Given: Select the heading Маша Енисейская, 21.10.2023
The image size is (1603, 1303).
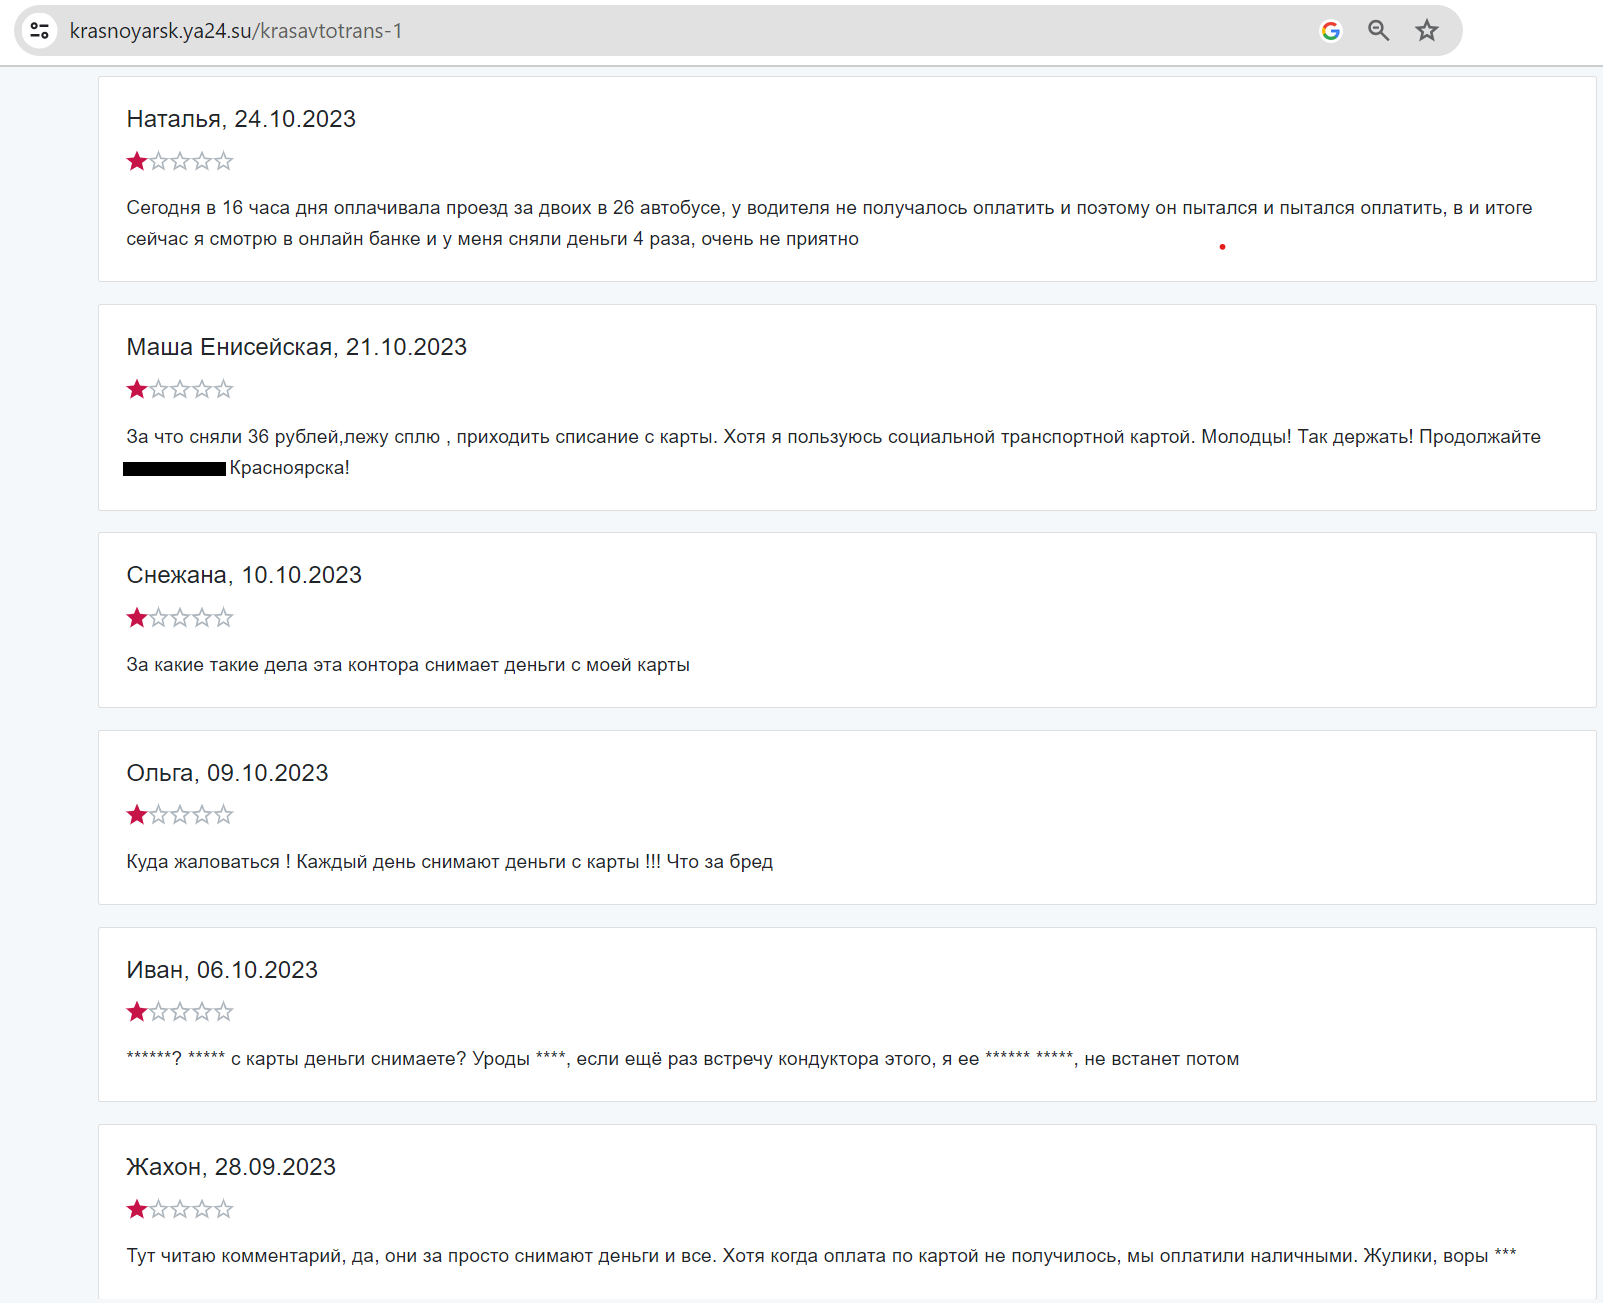Looking at the screenshot, I should pyautogui.click(x=297, y=347).
